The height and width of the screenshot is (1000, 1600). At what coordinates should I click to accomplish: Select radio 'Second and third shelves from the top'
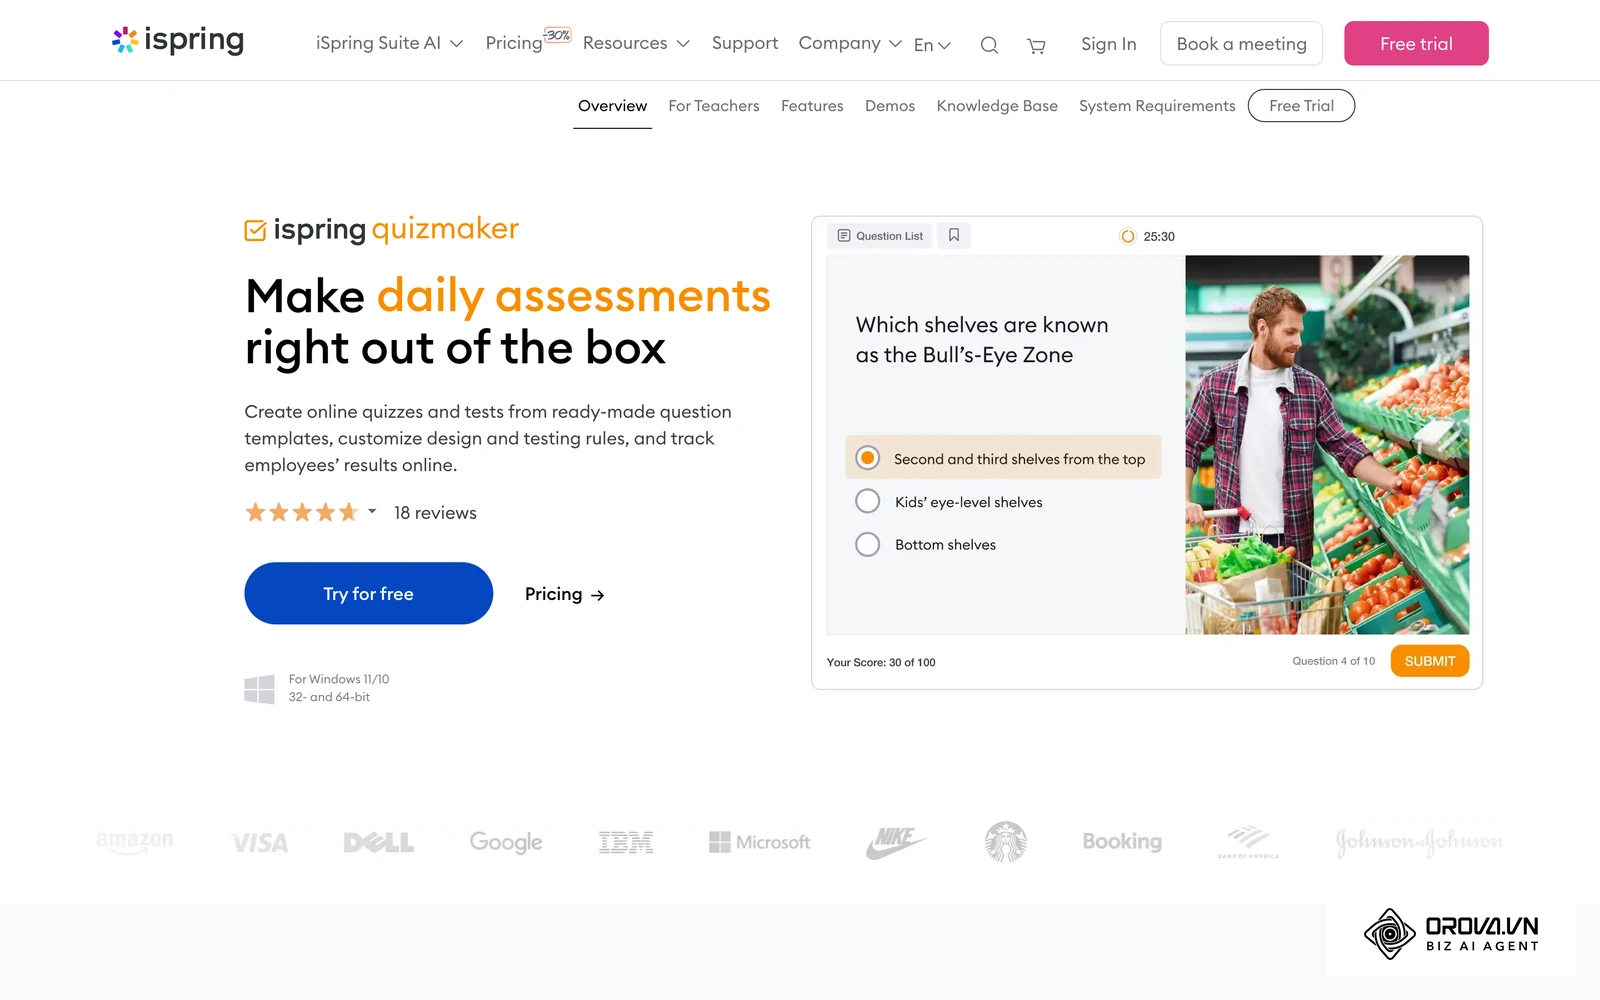[867, 458]
